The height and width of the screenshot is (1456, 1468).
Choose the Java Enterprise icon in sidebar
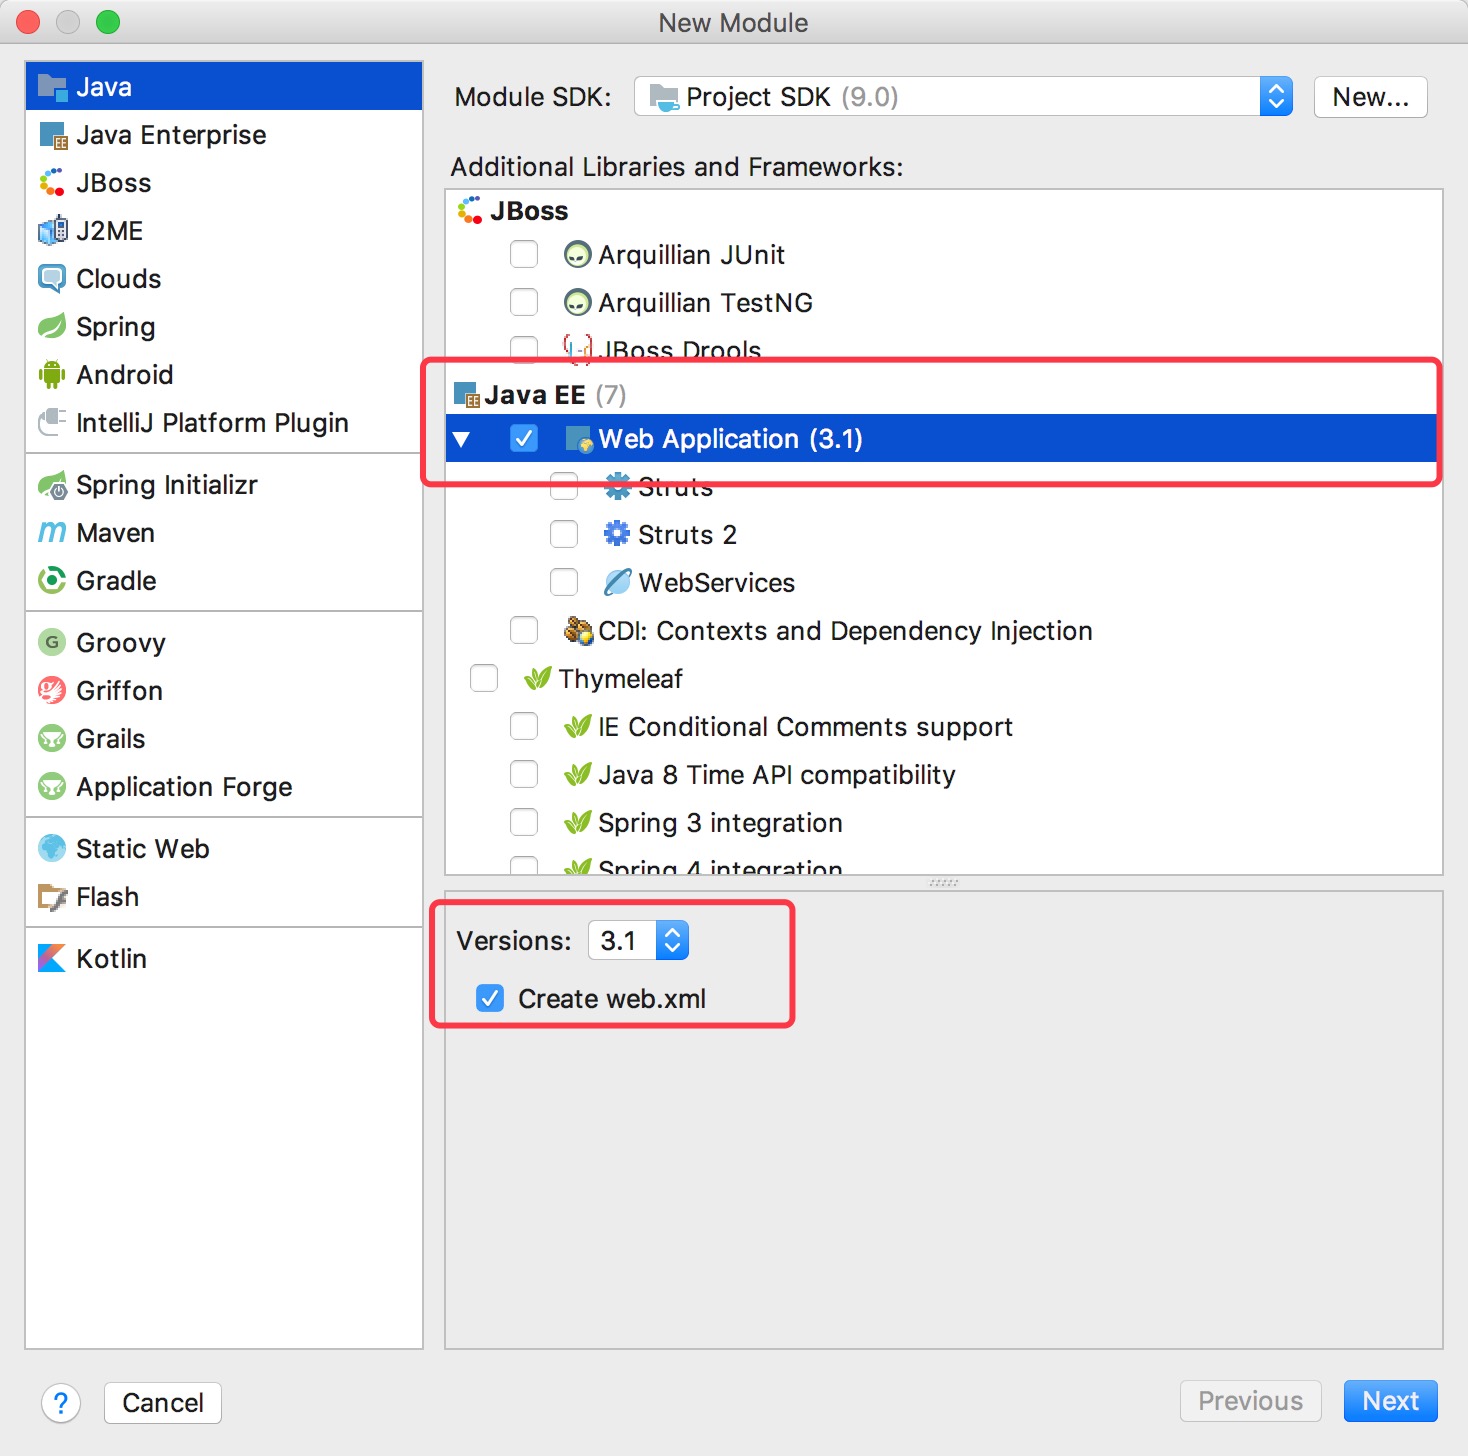click(x=52, y=134)
